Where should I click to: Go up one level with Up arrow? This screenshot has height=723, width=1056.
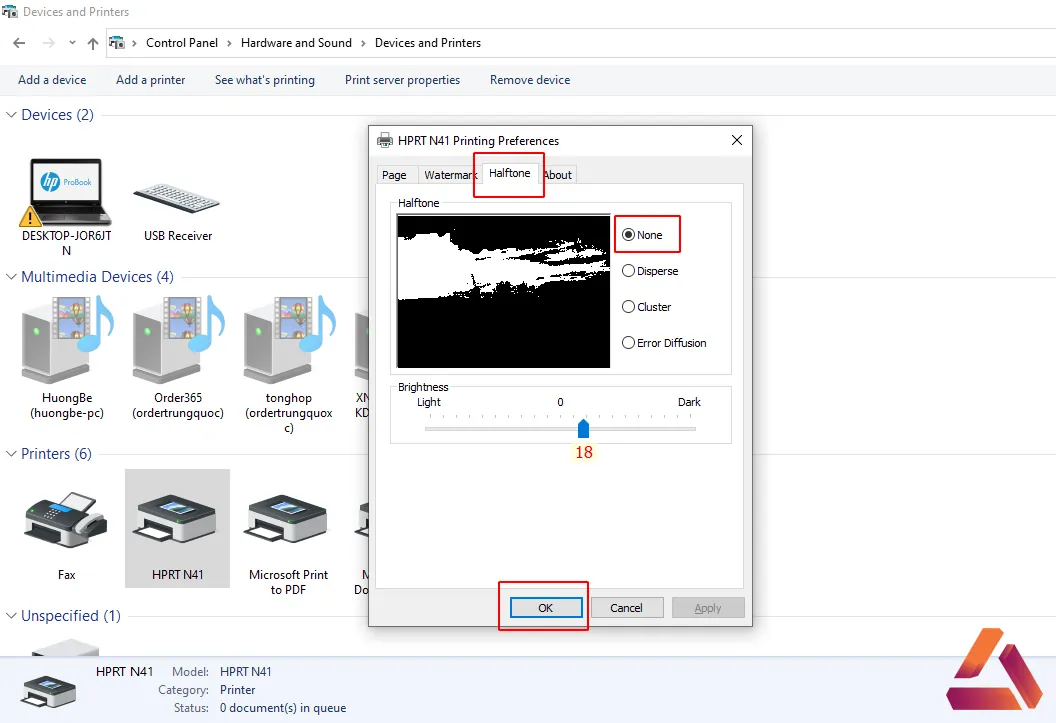[x=93, y=43]
